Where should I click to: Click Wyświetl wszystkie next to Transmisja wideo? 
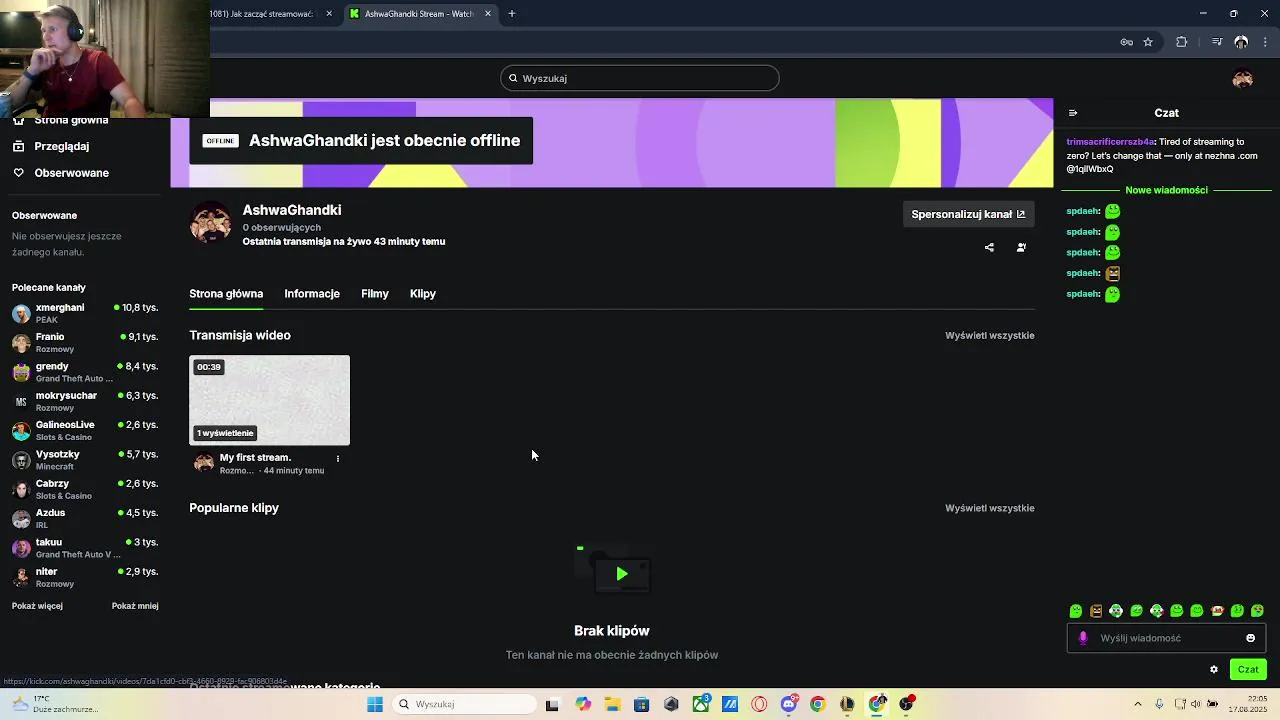990,335
